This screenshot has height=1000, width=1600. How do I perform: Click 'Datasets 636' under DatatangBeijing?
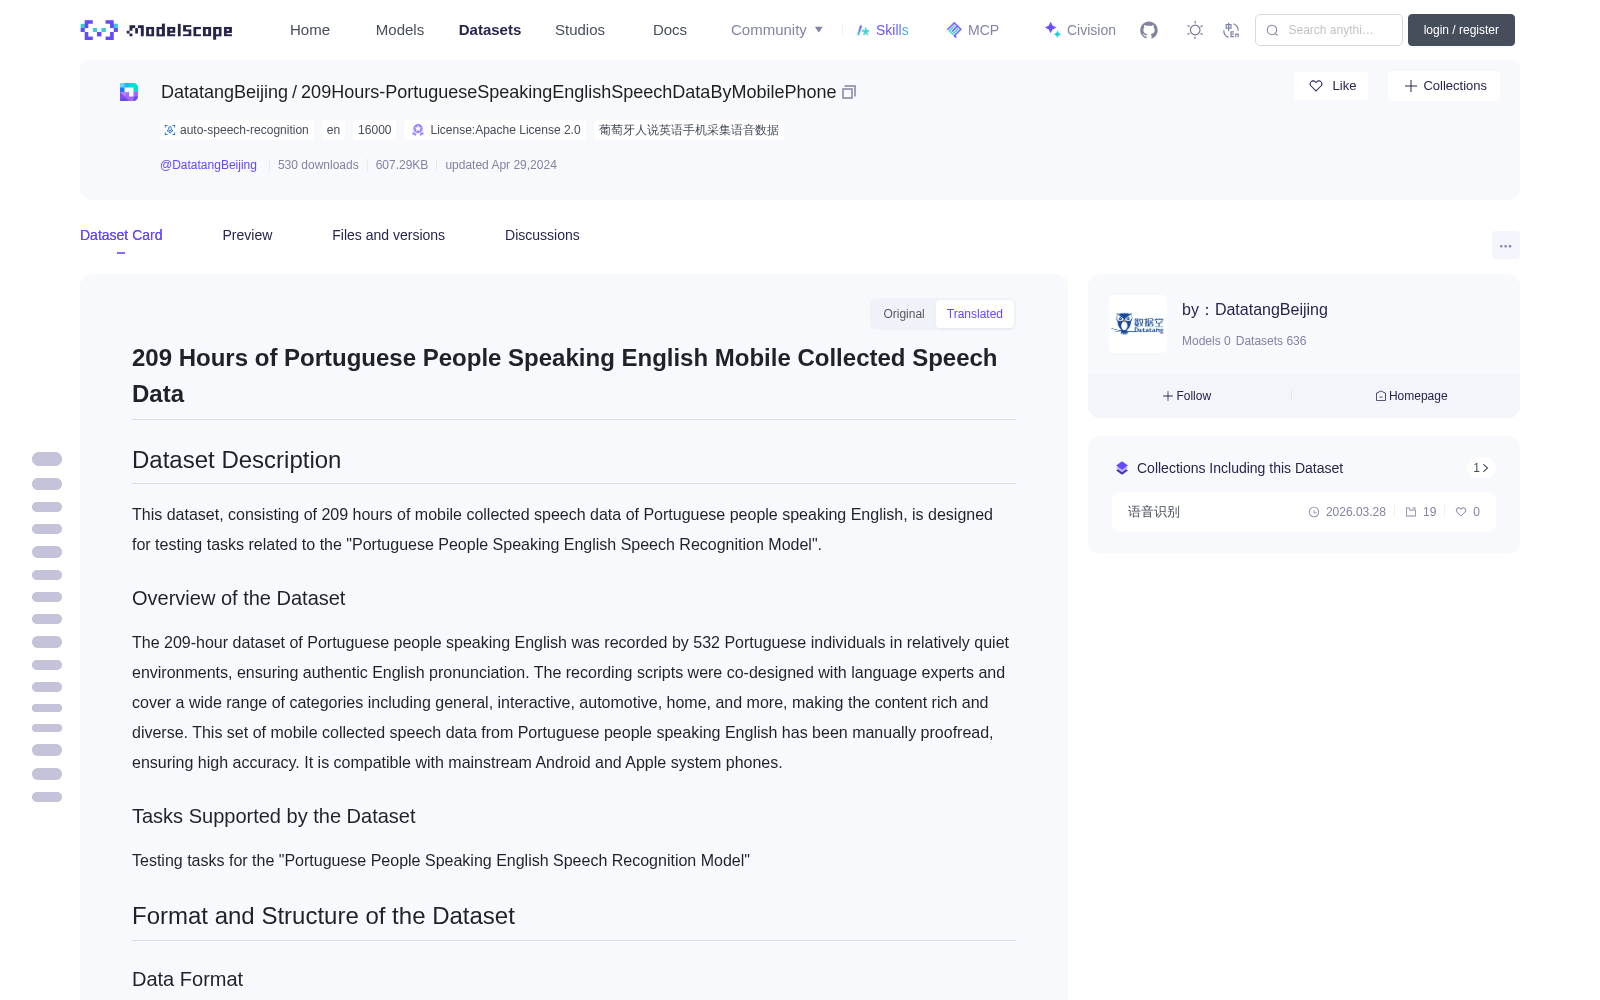pos(1271,341)
